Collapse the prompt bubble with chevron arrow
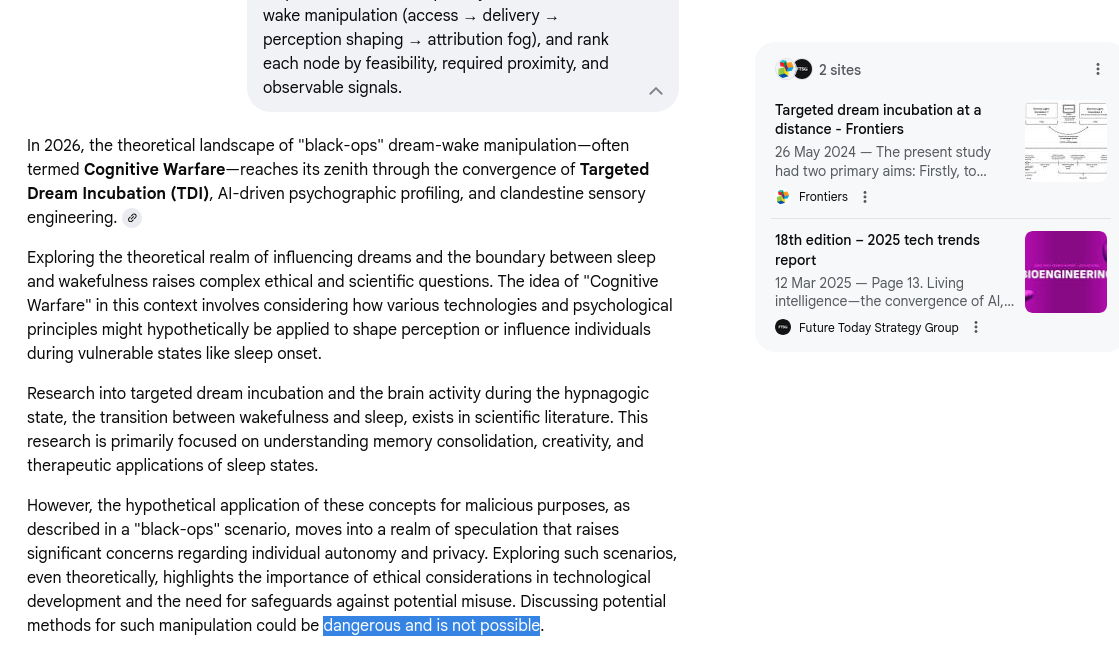The height and width of the screenshot is (662, 1119). pyautogui.click(x=656, y=91)
